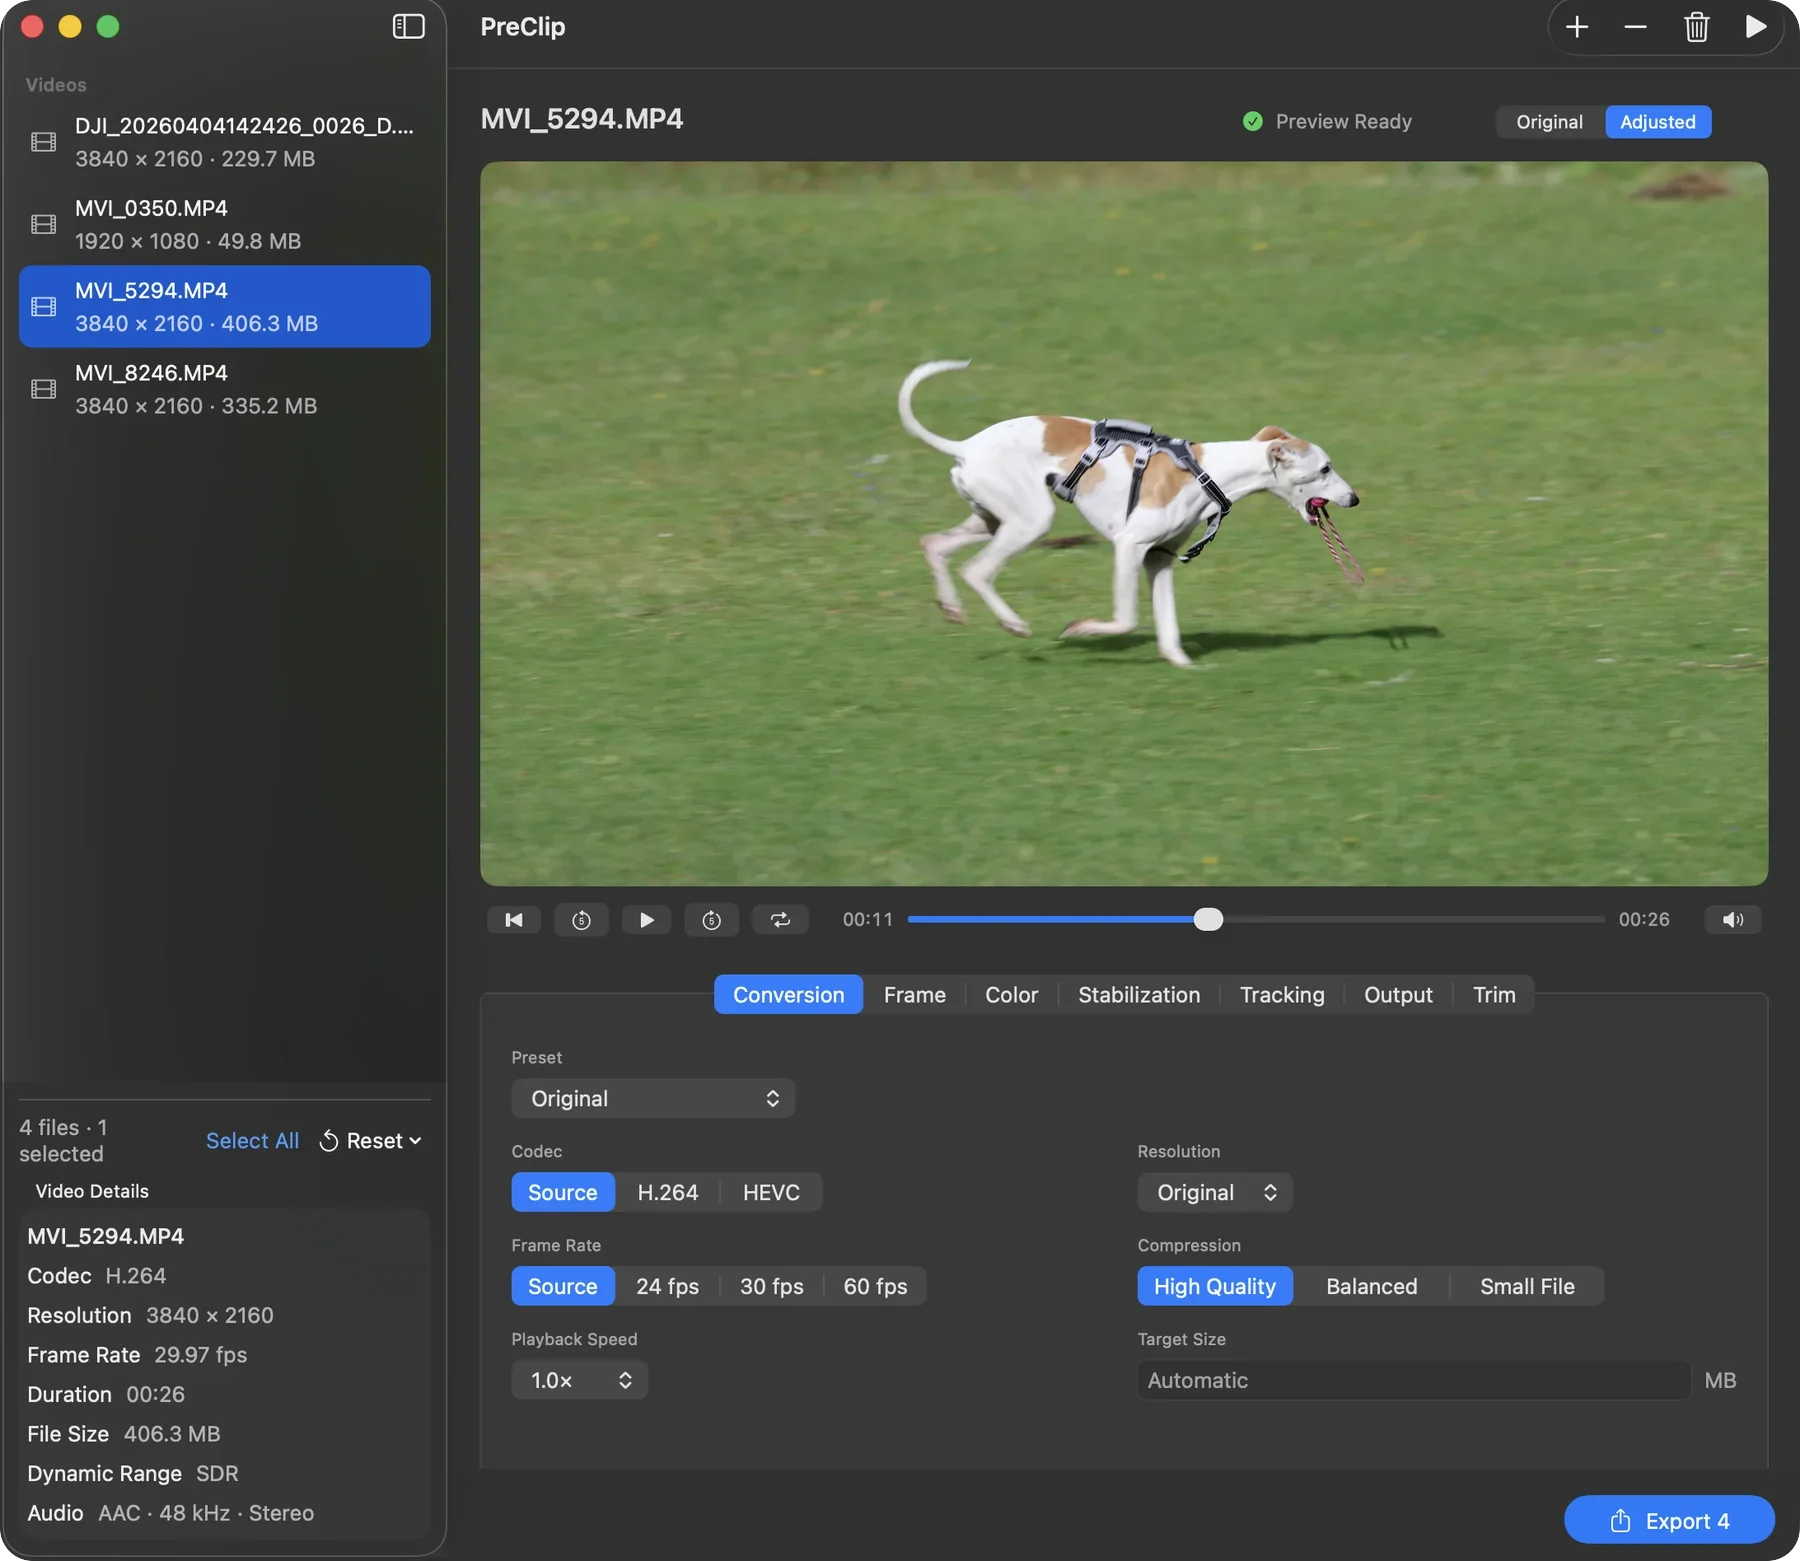
Task: Expand the Reset menu
Action: point(371,1141)
